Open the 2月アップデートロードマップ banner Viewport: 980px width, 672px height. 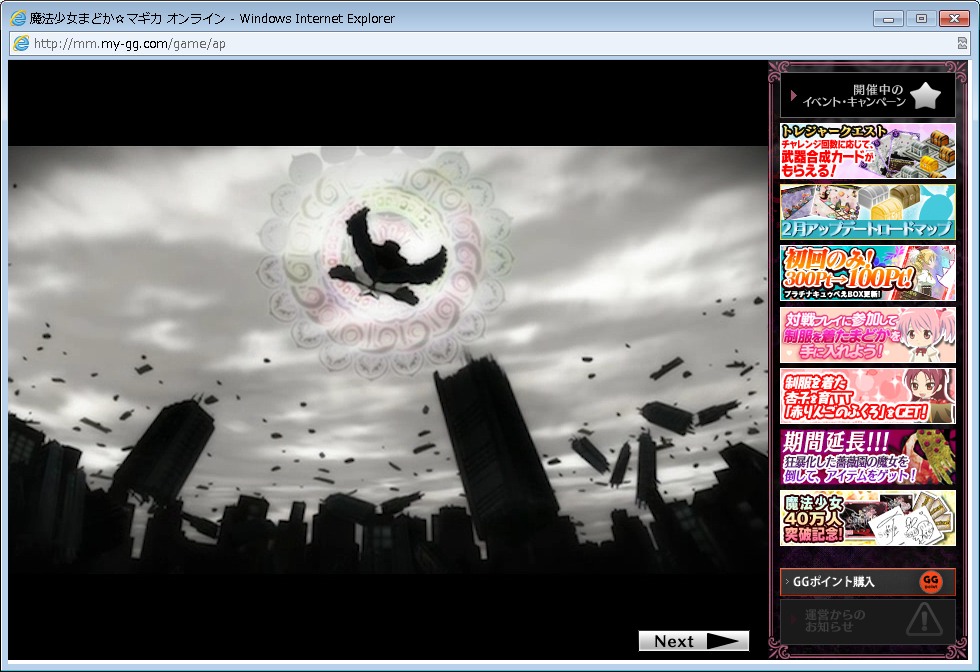[868, 212]
